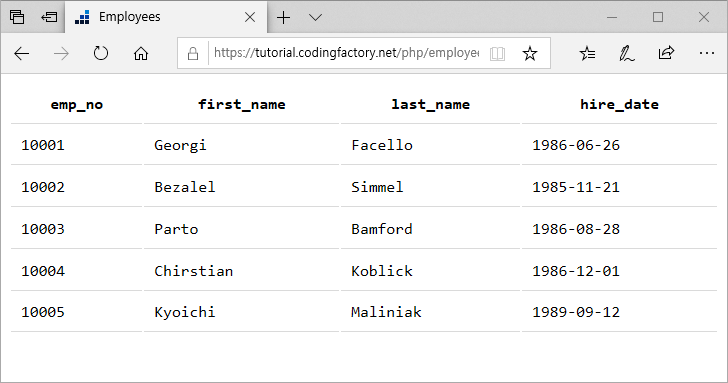Close the Employees tab
Viewport: 728px width, 383px height.
point(250,17)
